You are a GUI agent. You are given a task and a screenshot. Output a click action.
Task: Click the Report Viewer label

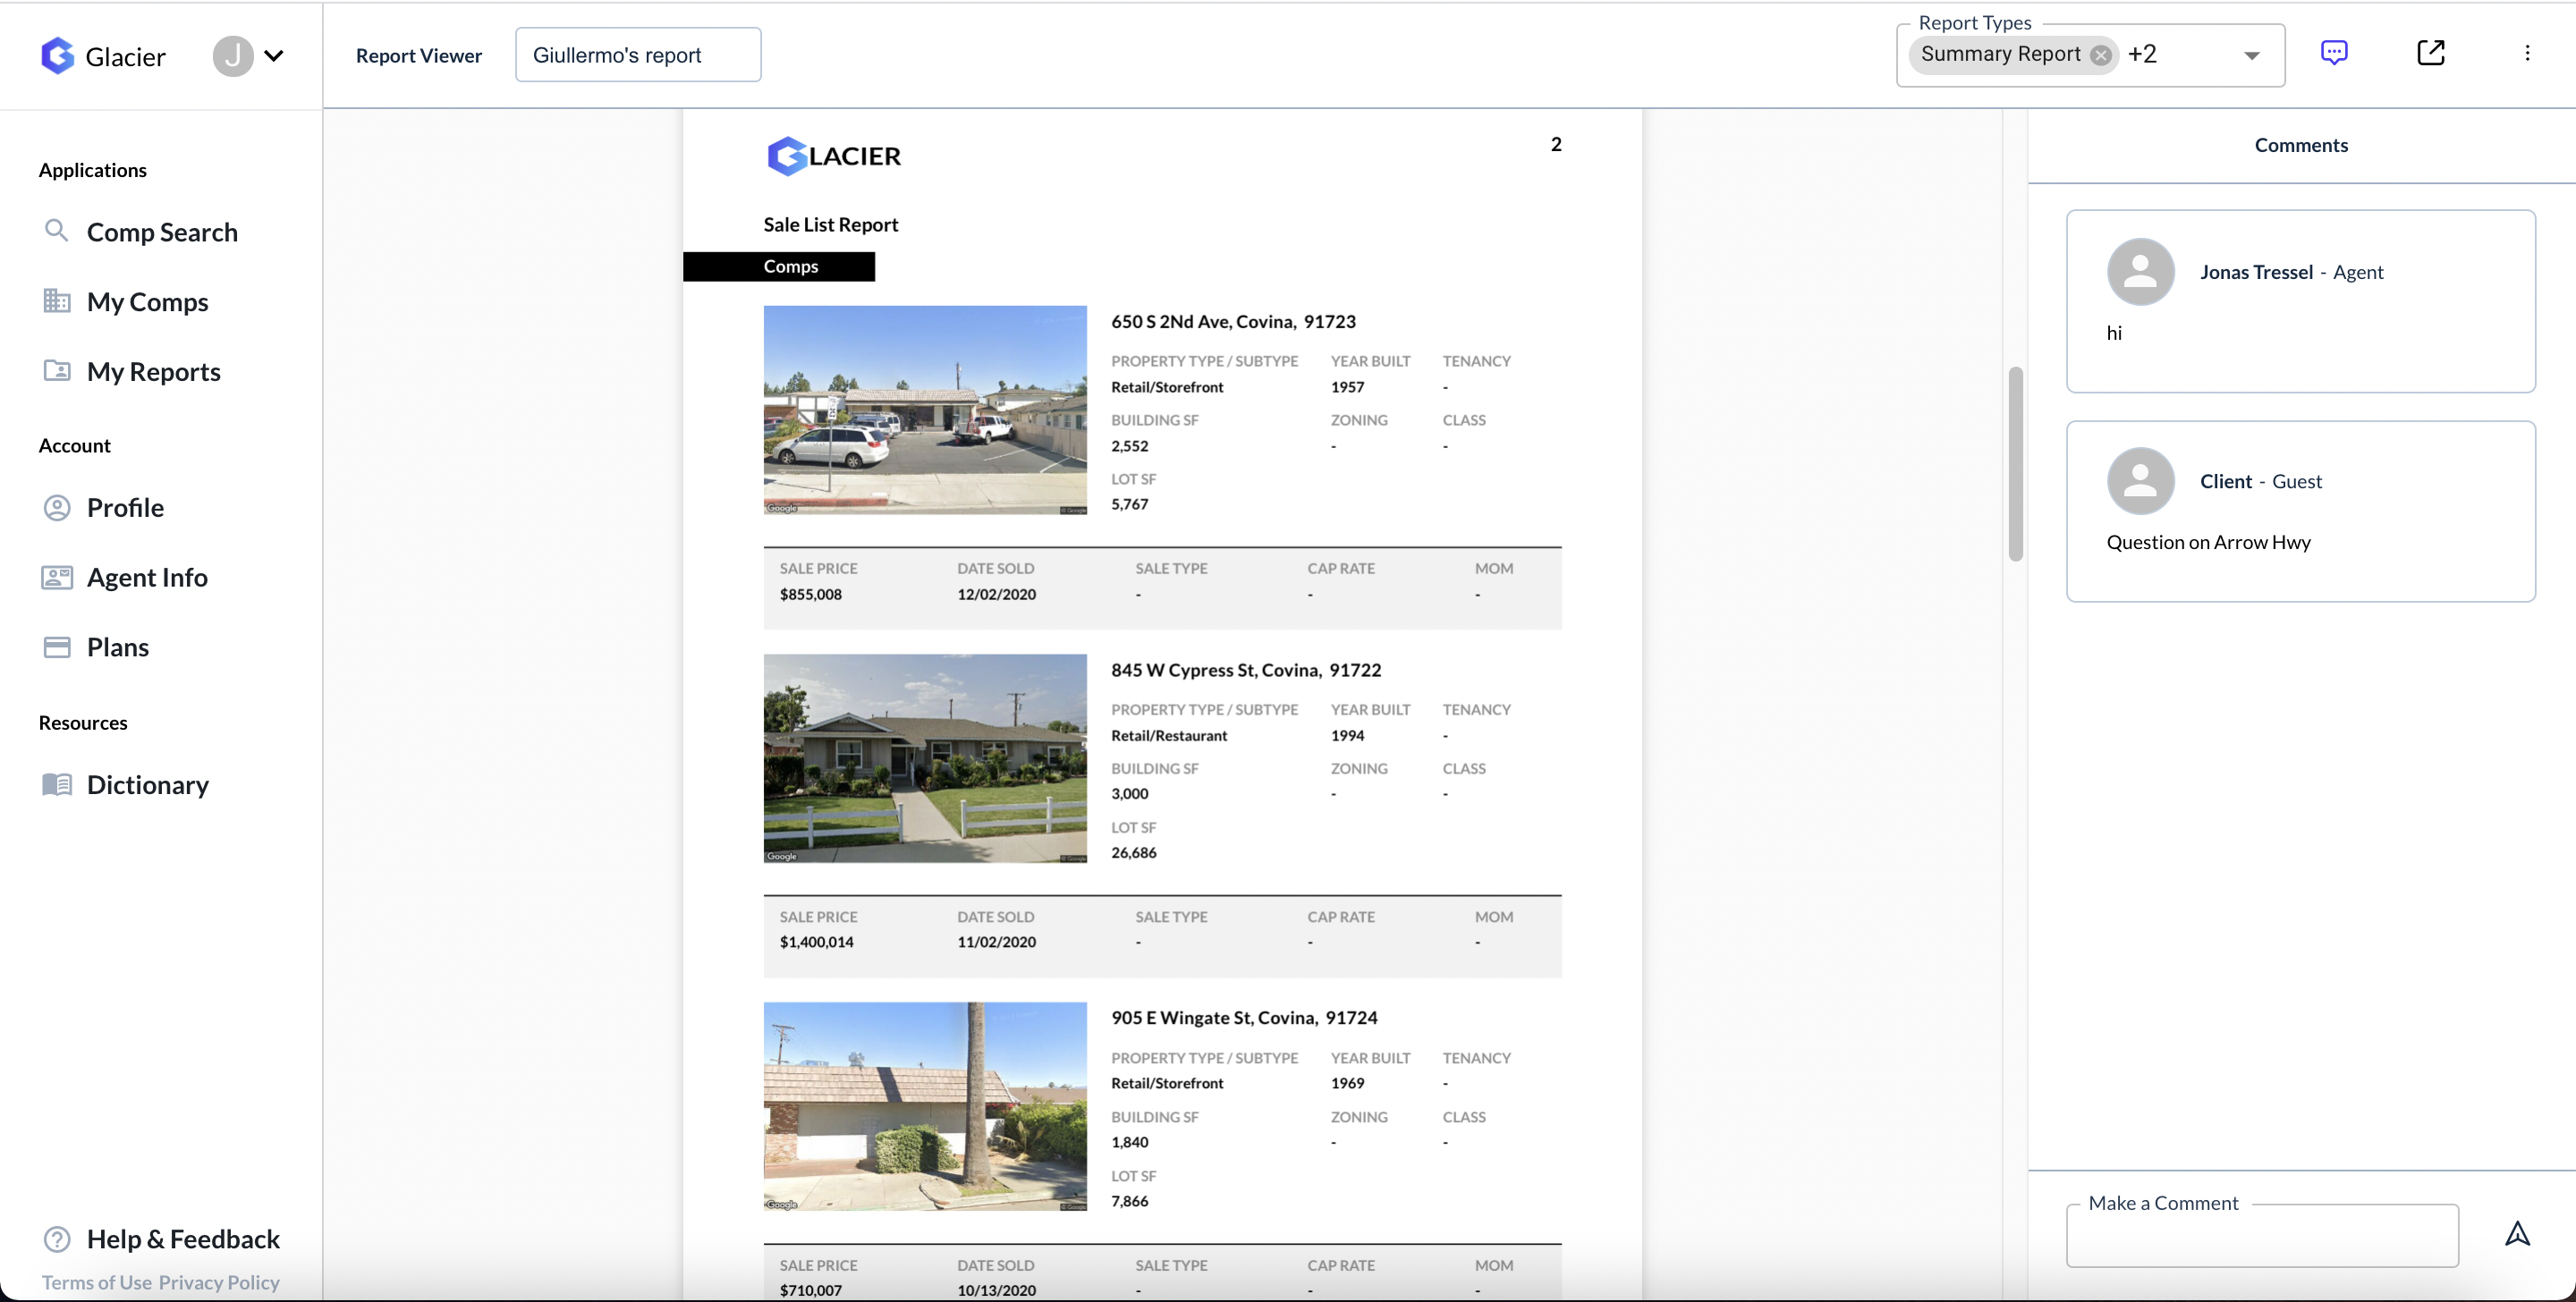(x=419, y=56)
